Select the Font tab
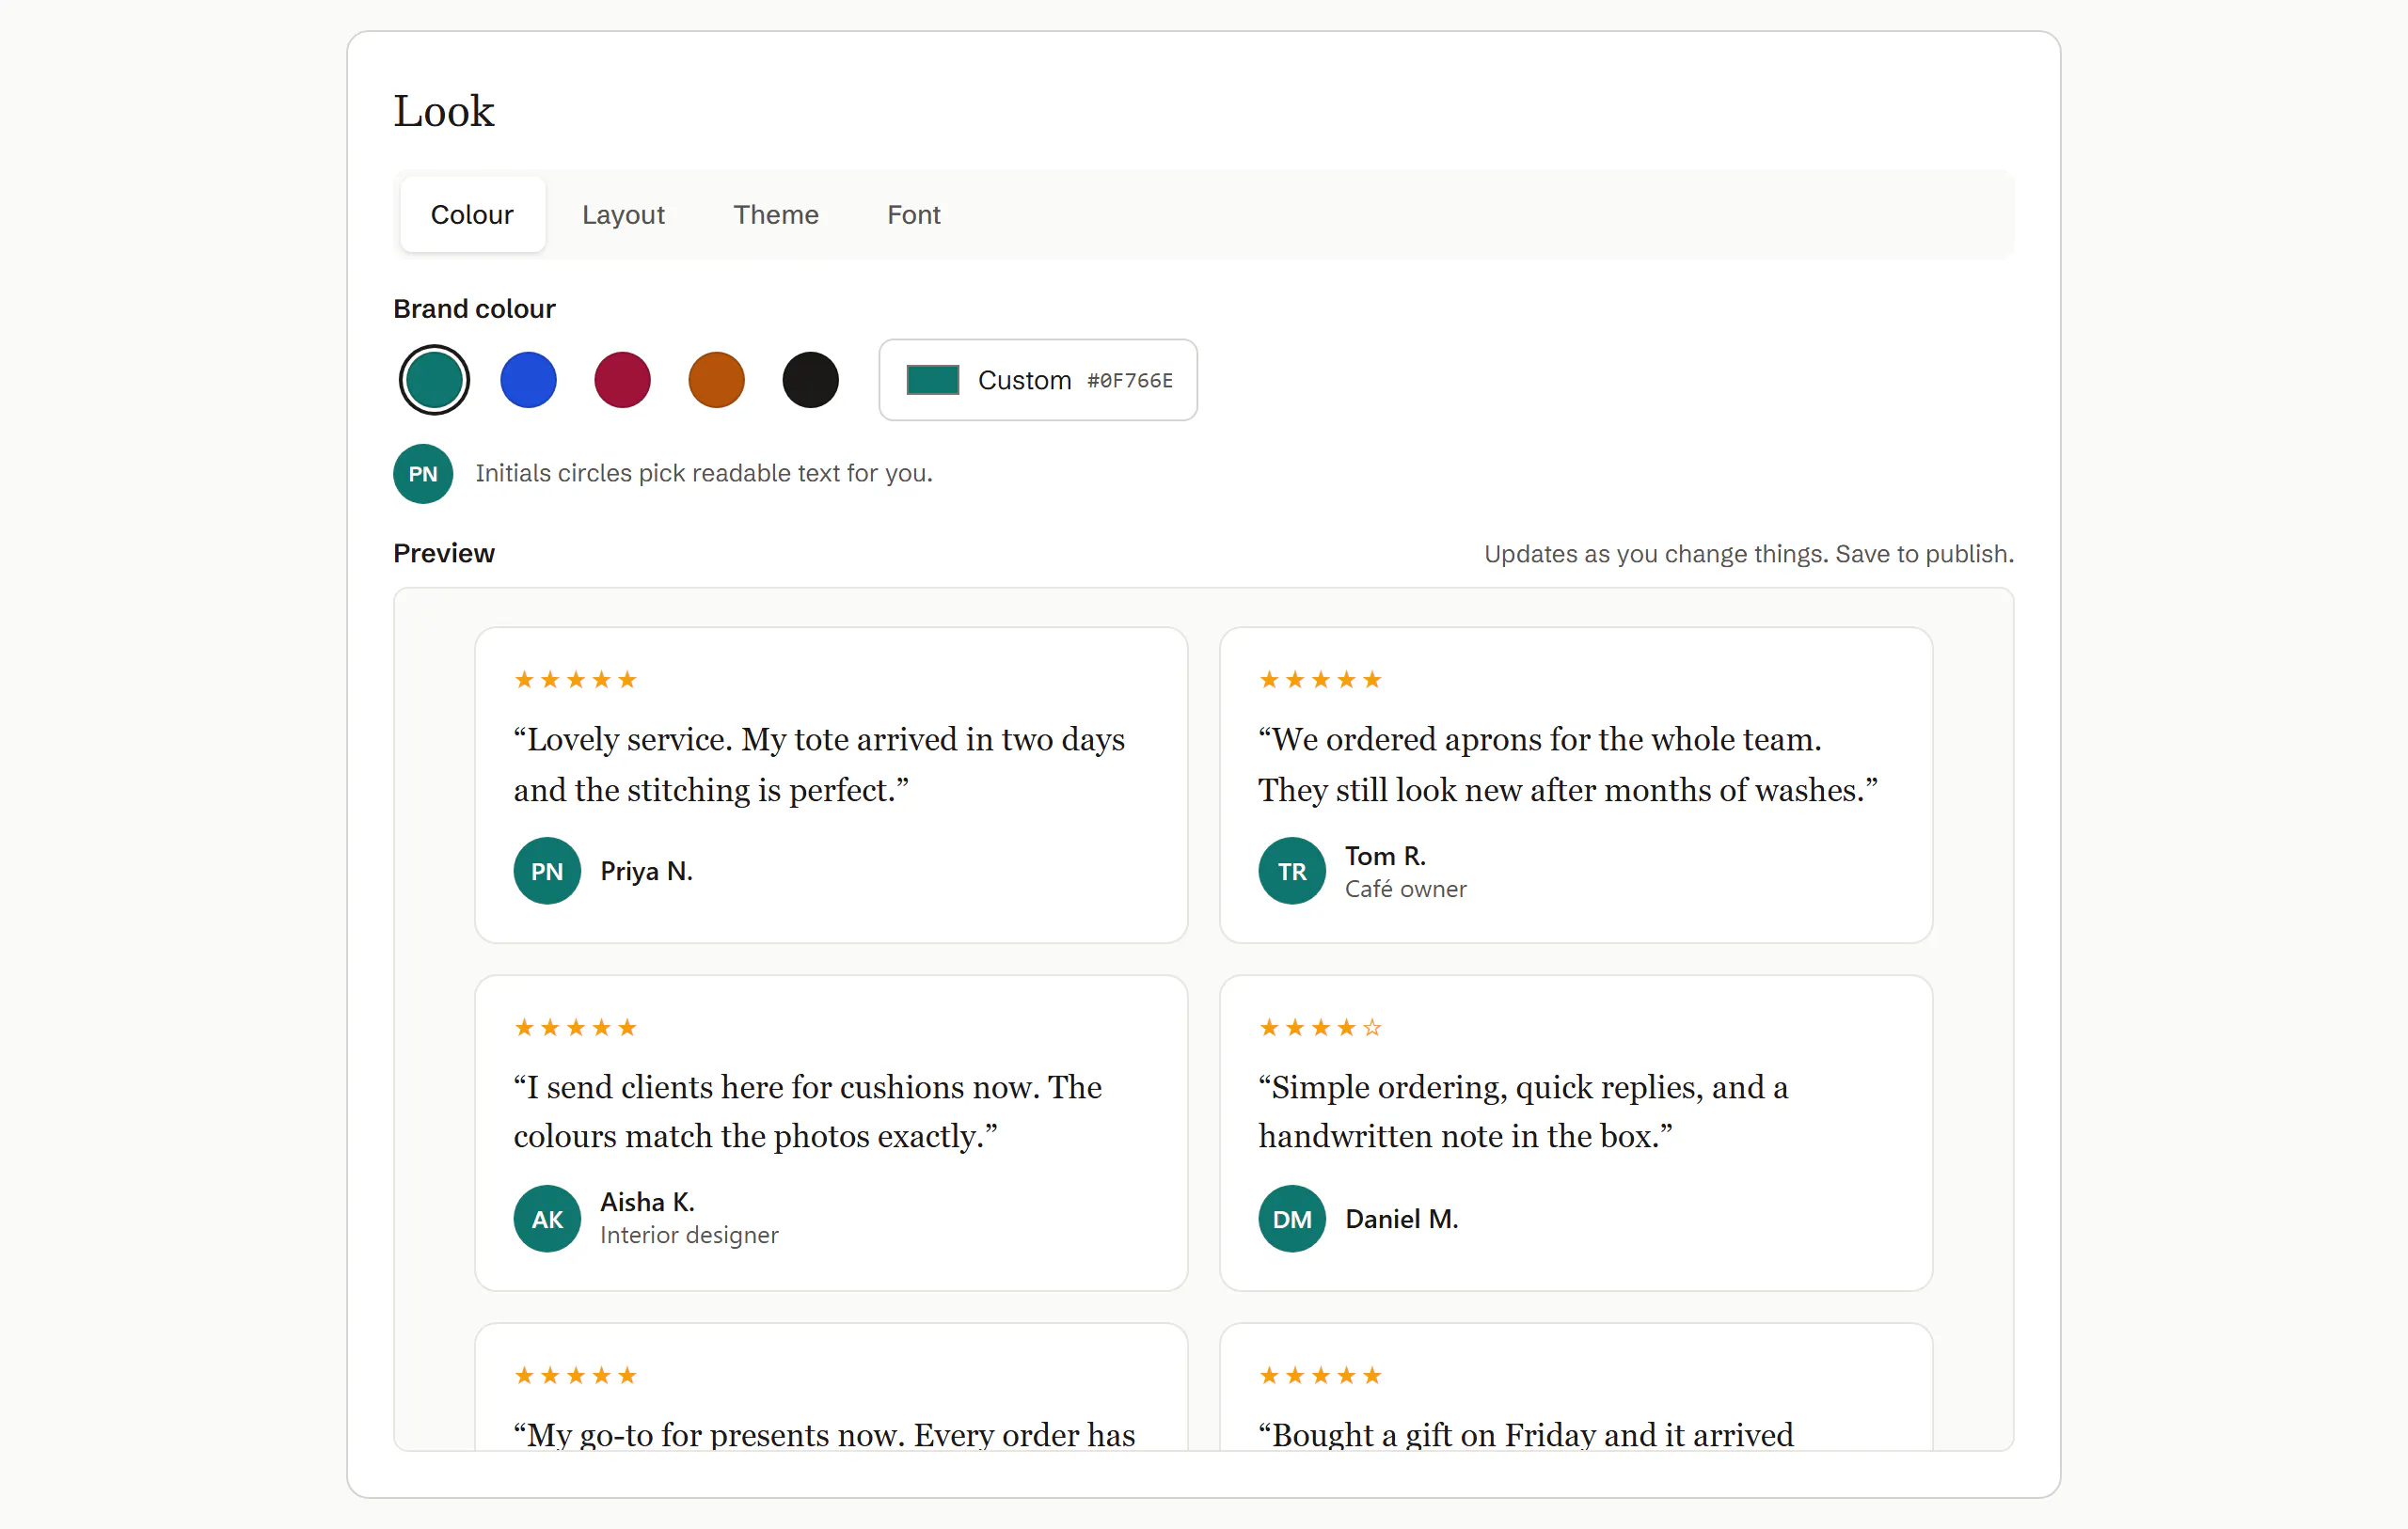2408x1529 pixels. pyautogui.click(x=913, y=214)
